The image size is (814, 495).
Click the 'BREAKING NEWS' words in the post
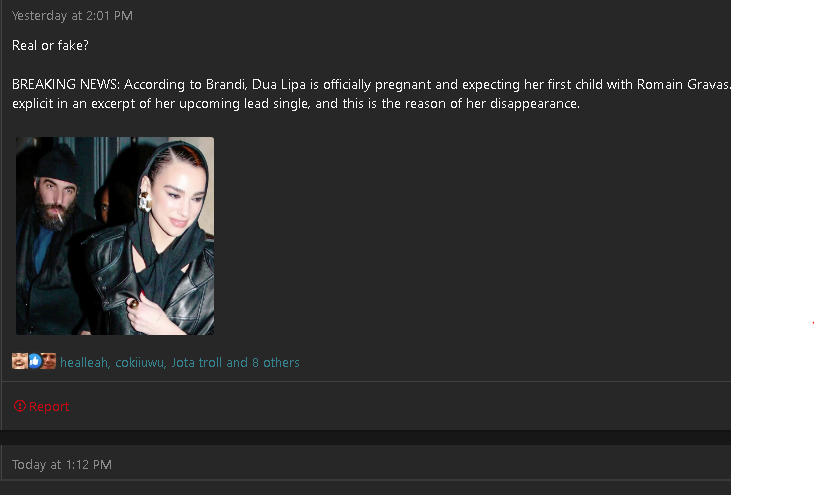[65, 84]
